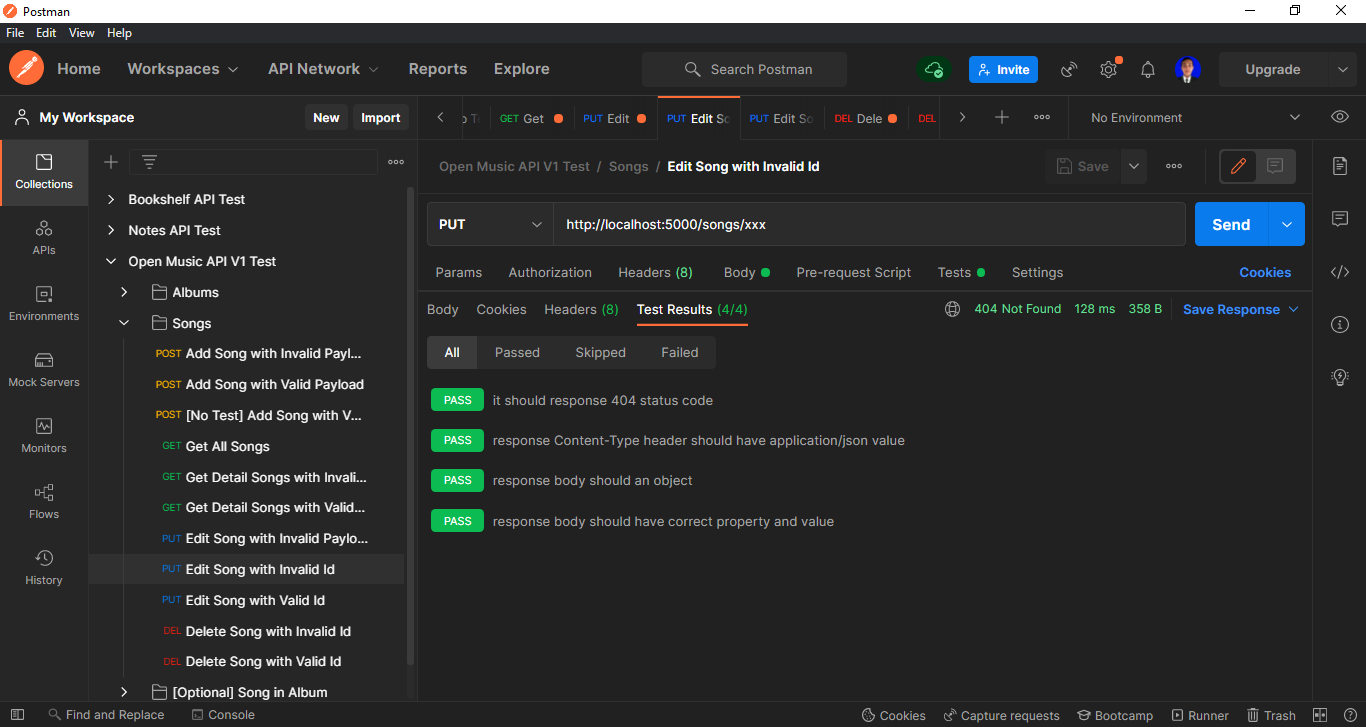The image size is (1366, 727).
Task: Open the Monitors sidebar panel
Action: tap(44, 436)
